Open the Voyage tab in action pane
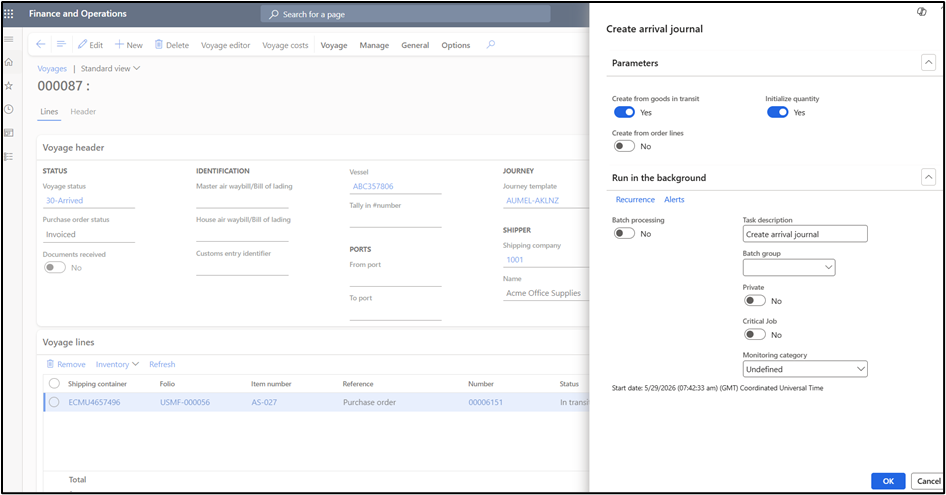Image resolution: width=946 pixels, height=495 pixels. pyautogui.click(x=334, y=45)
